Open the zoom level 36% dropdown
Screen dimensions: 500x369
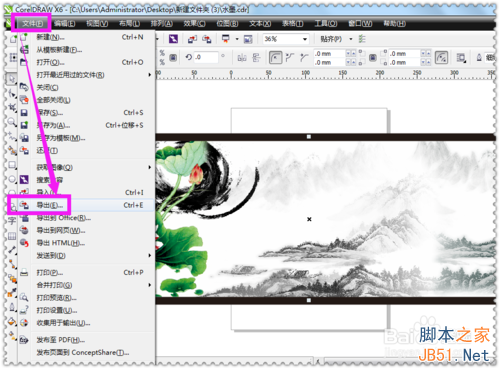305,39
